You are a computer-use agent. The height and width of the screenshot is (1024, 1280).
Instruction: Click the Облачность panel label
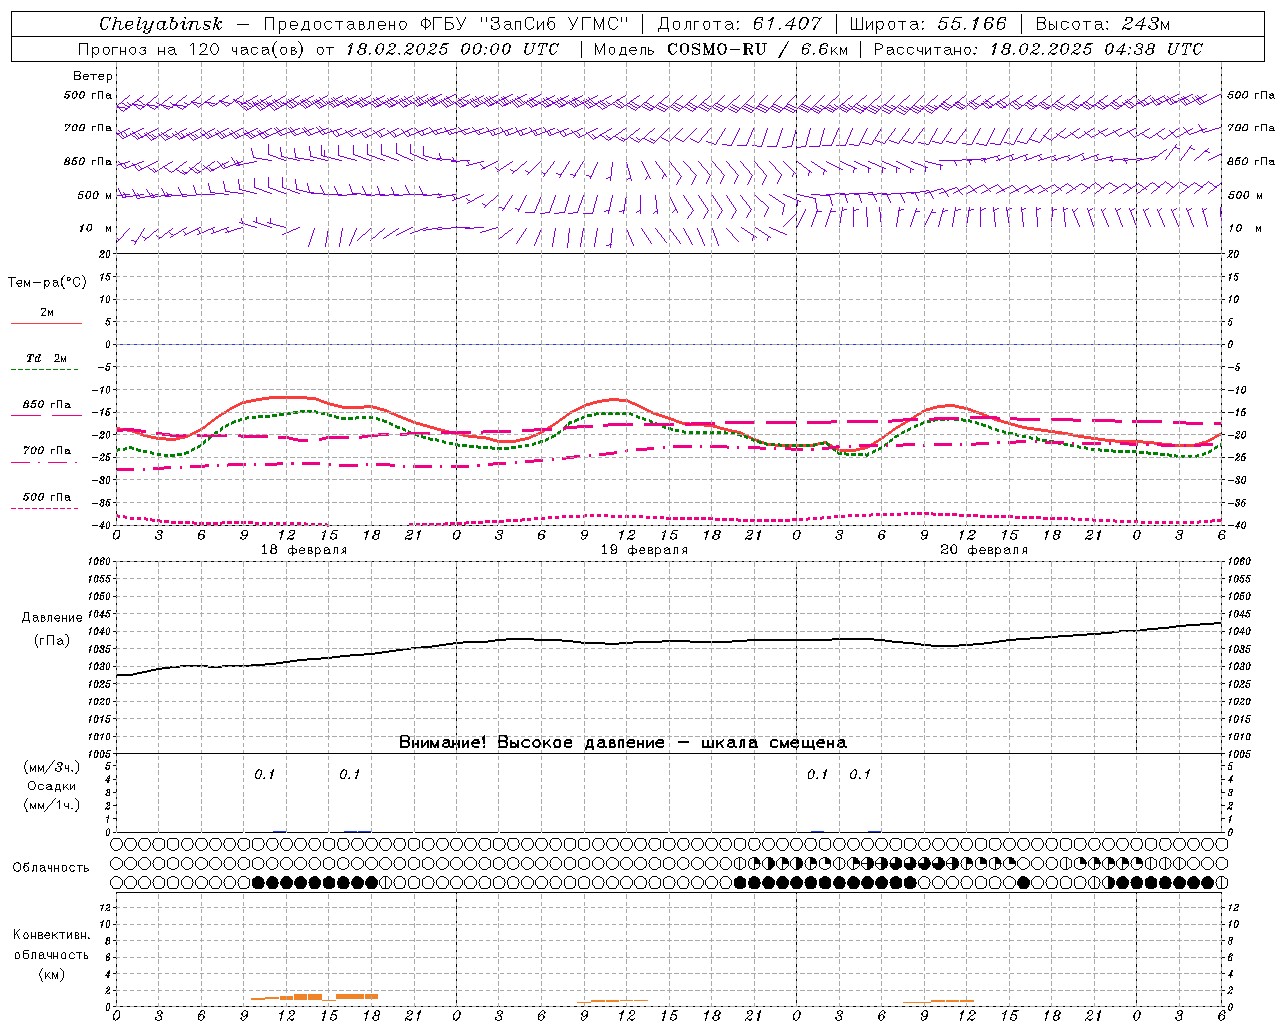click(51, 868)
